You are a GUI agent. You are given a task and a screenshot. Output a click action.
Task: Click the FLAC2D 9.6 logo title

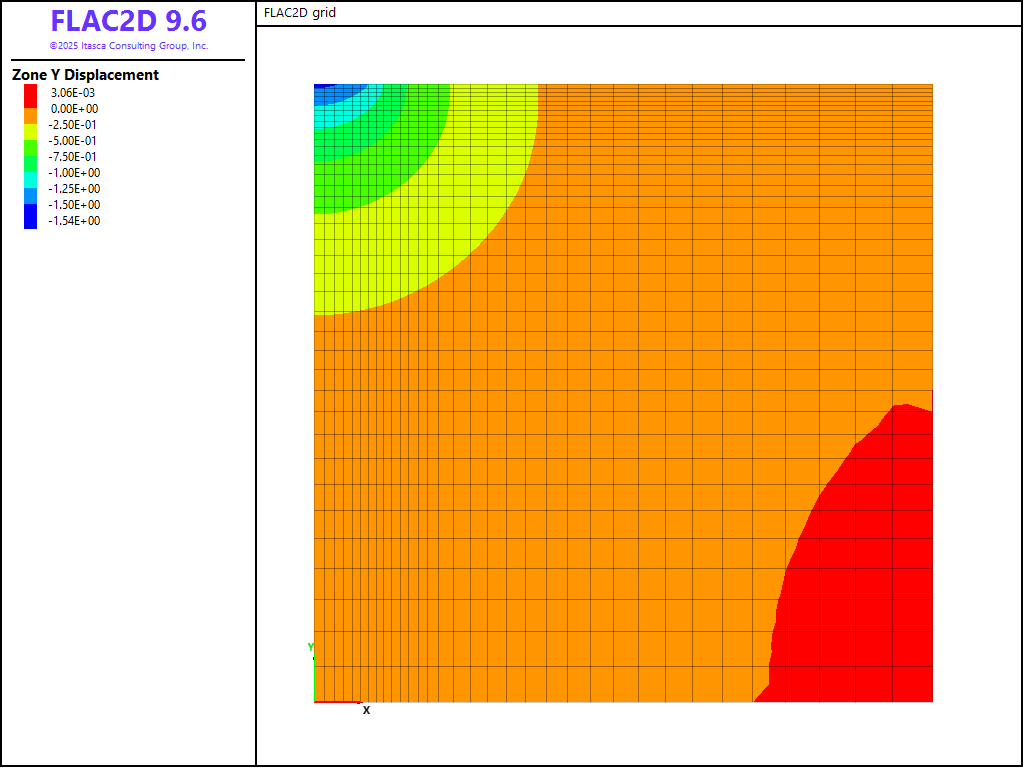128,22
